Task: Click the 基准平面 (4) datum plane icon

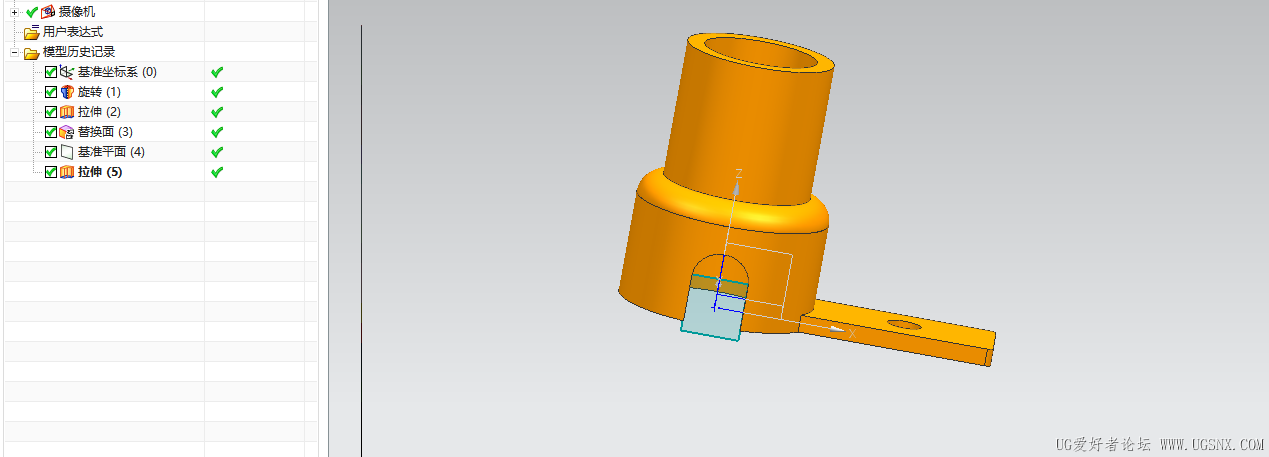Action: tap(67, 152)
